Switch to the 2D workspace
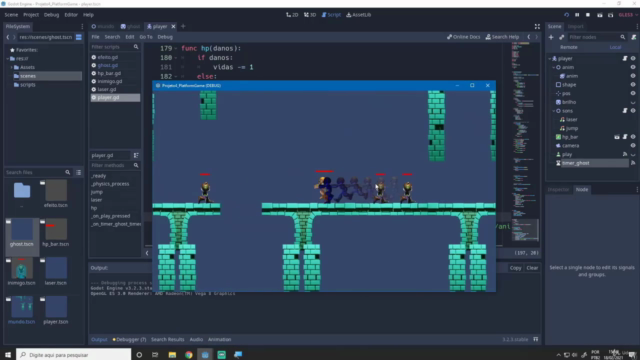Image resolution: width=640 pixels, height=360 pixels. pos(292,15)
